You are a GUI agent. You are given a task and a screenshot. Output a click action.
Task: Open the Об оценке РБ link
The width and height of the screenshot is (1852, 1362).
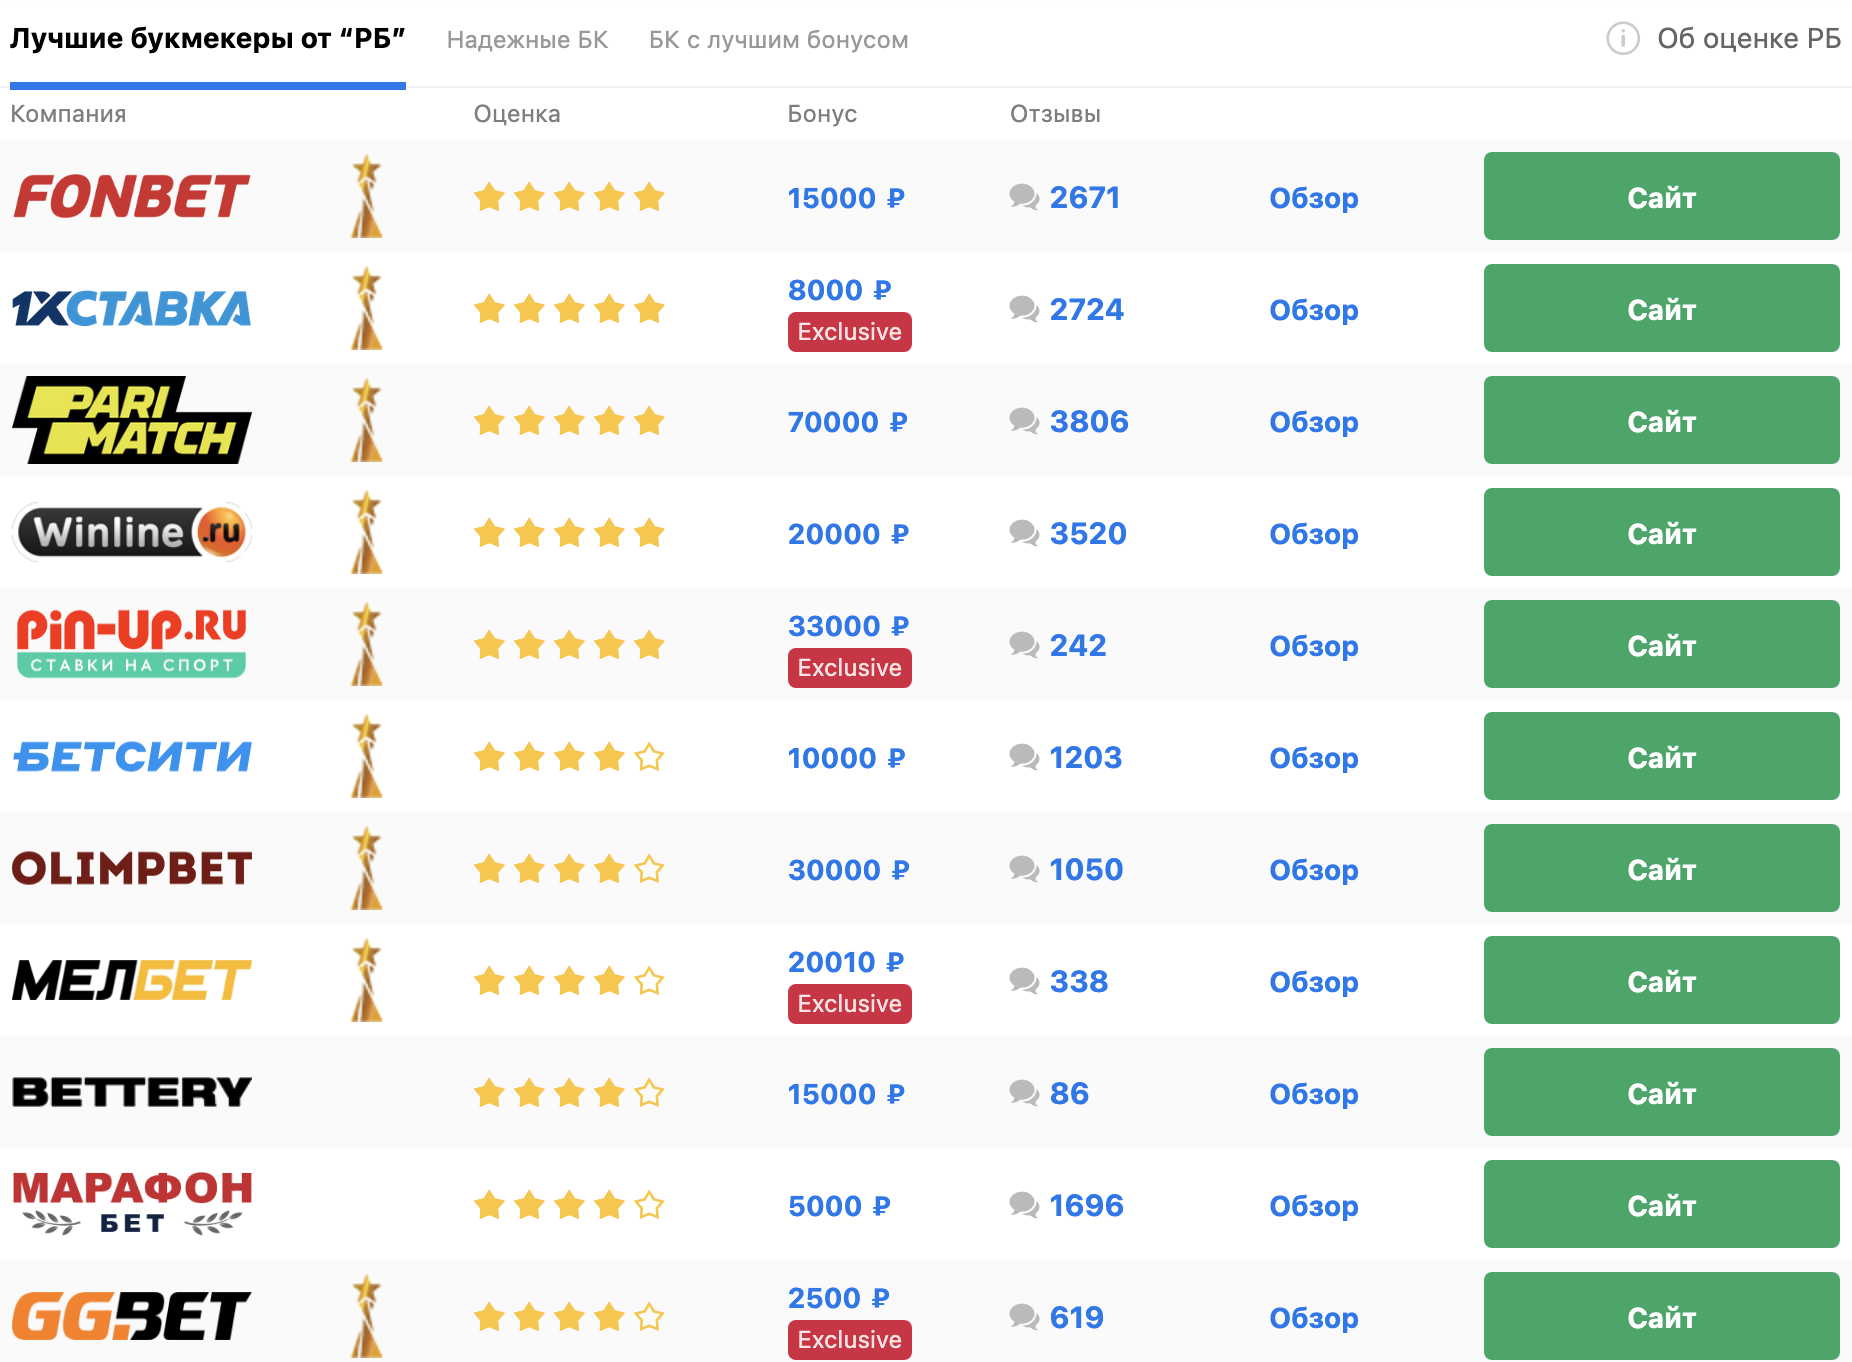click(x=1748, y=39)
